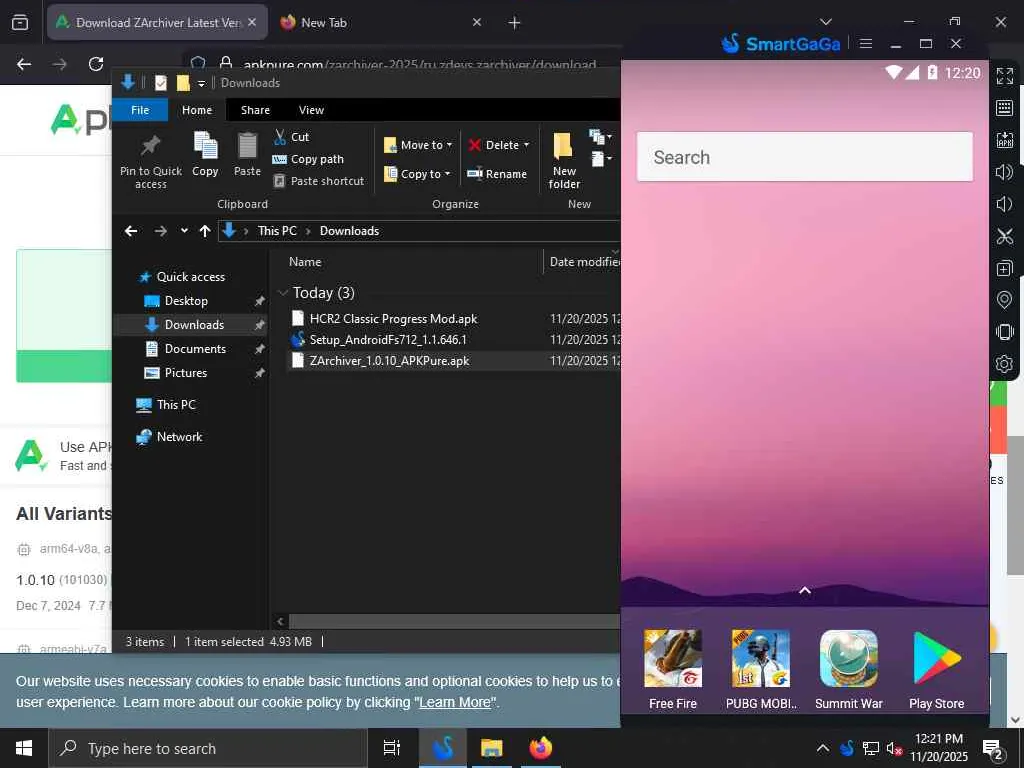The height and width of the screenshot is (768, 1024).
Task: Expand Android app drawer arrow
Action: point(805,590)
